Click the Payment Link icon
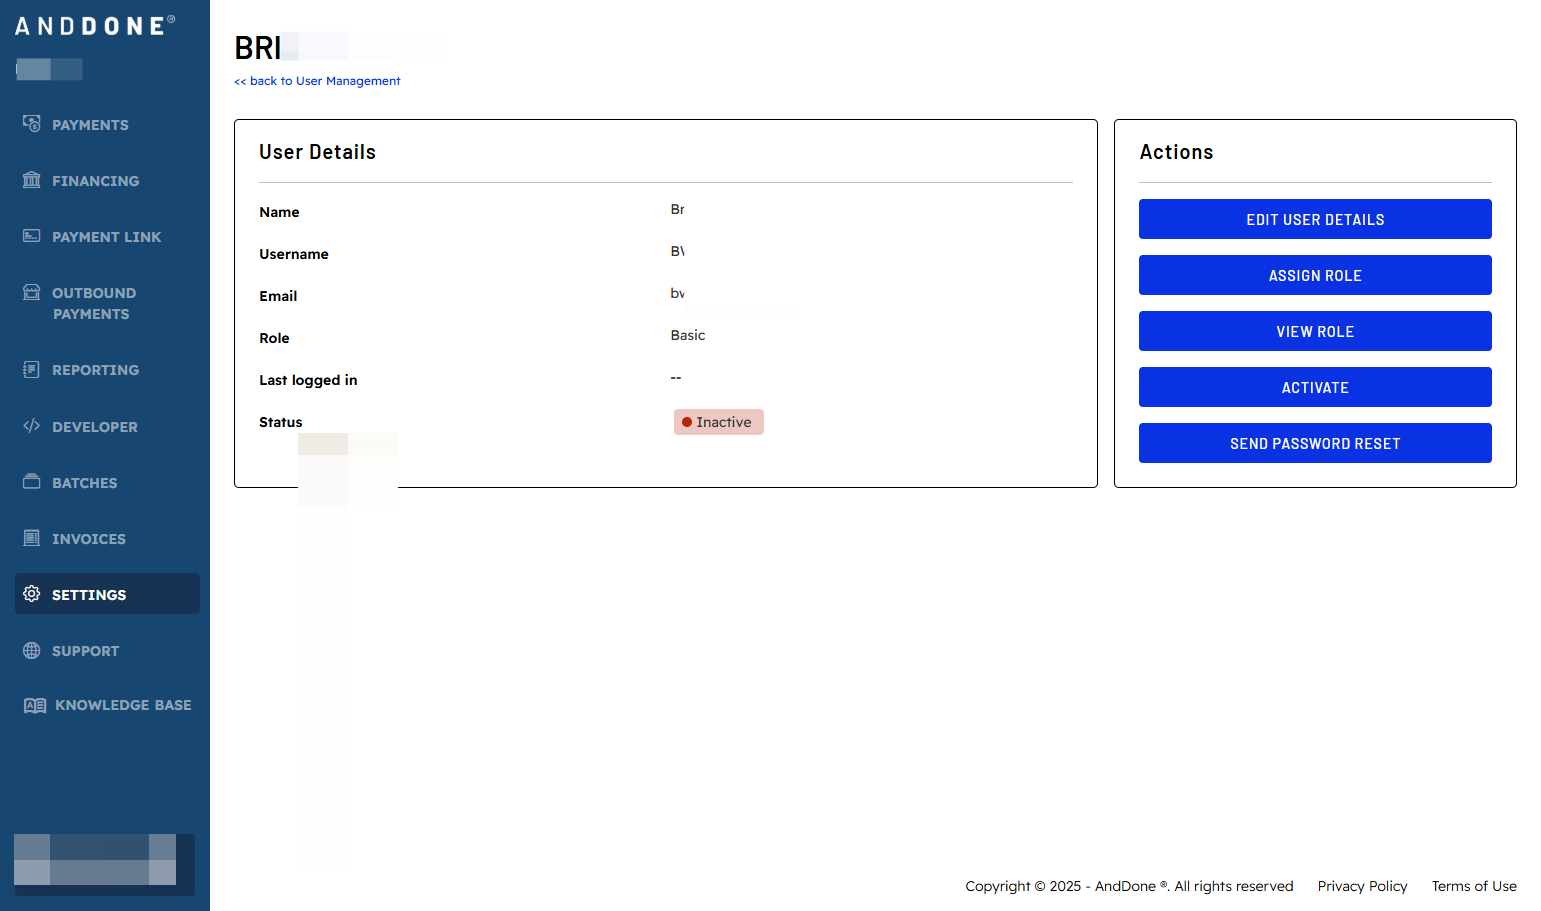Image resolution: width=1541 pixels, height=911 pixels. [x=32, y=236]
